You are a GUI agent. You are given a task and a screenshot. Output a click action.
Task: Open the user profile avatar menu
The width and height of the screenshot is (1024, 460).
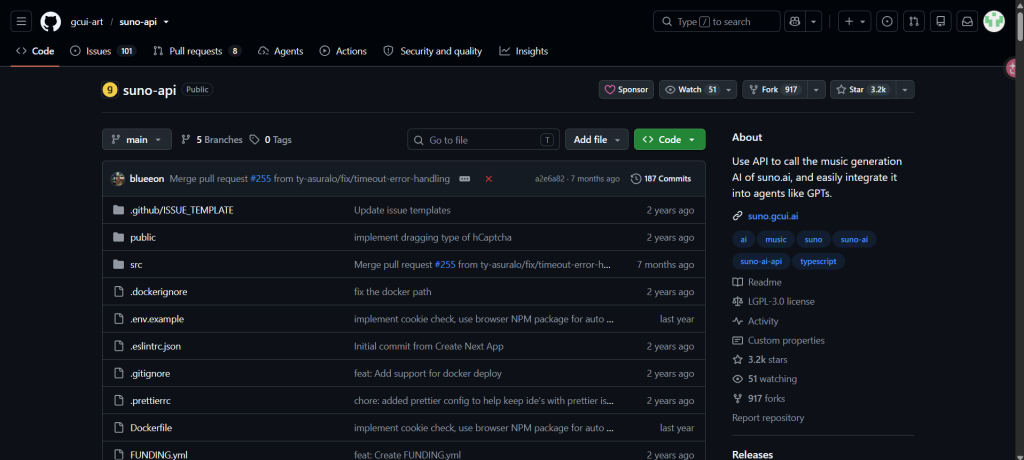pyautogui.click(x=994, y=22)
